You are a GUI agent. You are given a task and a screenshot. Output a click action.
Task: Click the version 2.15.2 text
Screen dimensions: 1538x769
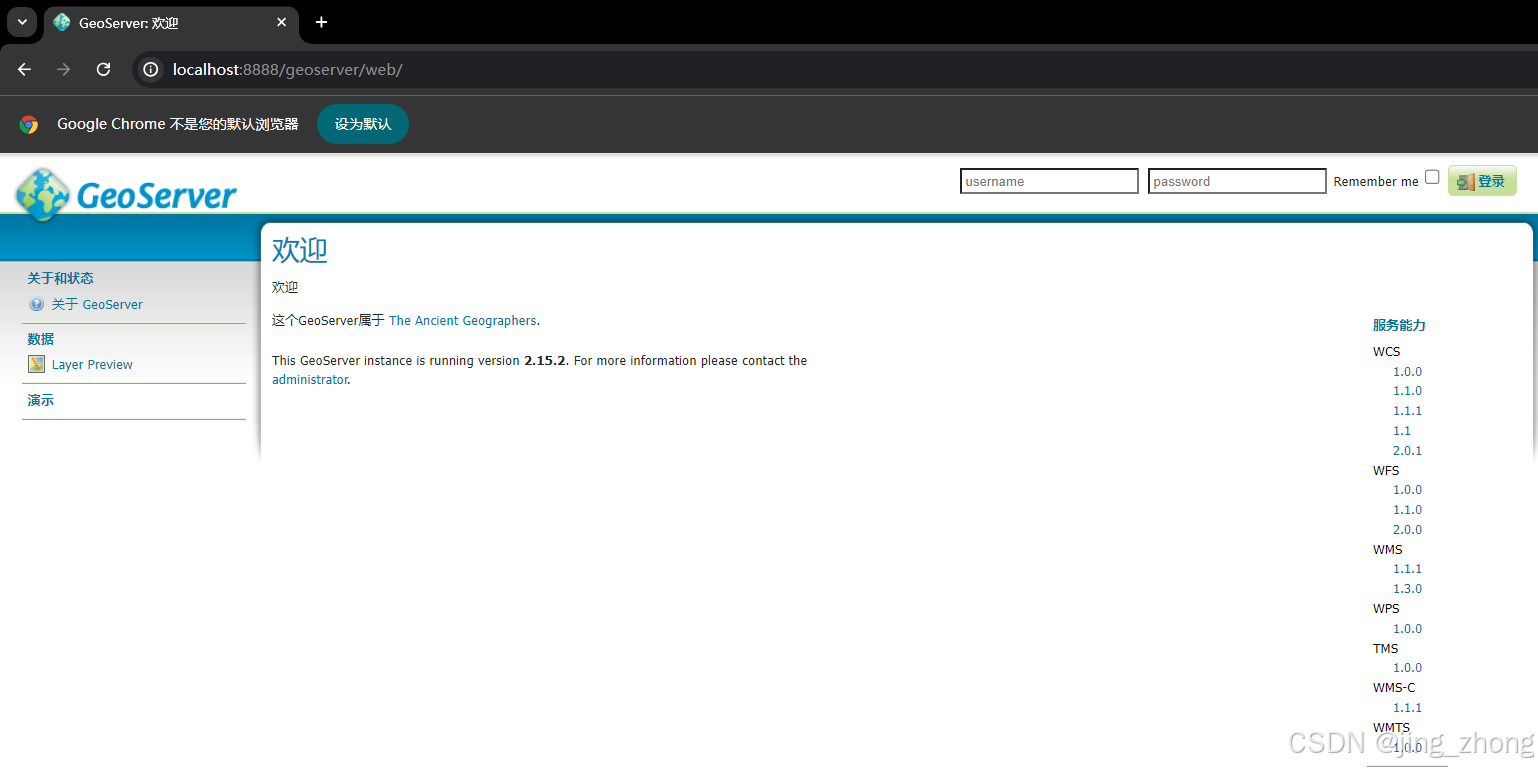[x=545, y=361]
